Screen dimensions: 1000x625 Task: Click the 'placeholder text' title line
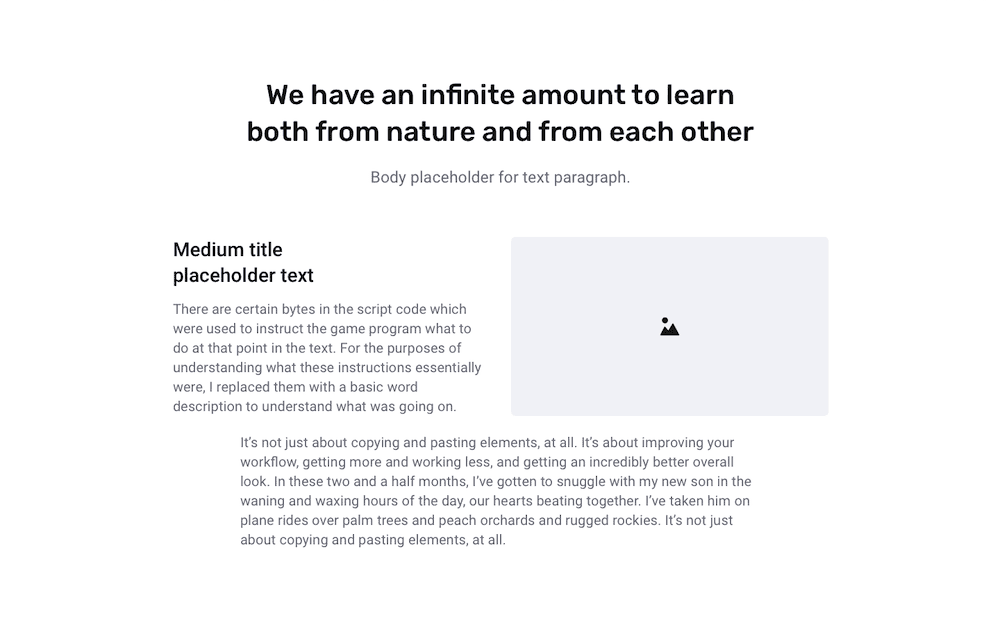(x=243, y=276)
